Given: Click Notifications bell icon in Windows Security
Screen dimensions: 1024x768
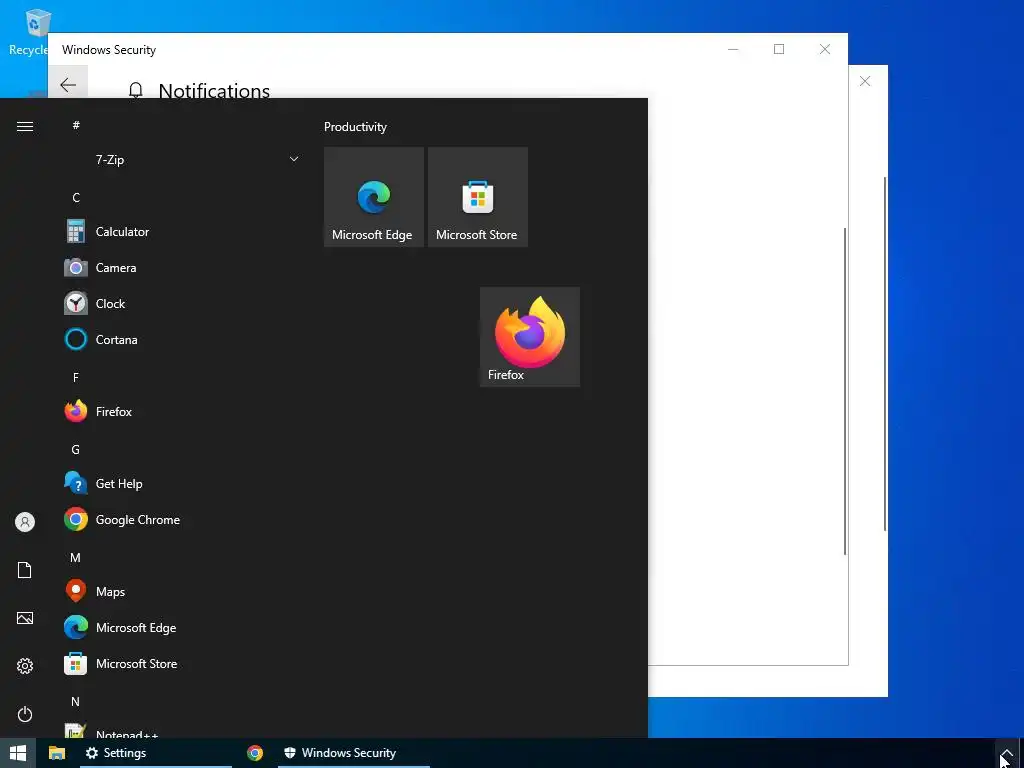Looking at the screenshot, I should tap(135, 90).
